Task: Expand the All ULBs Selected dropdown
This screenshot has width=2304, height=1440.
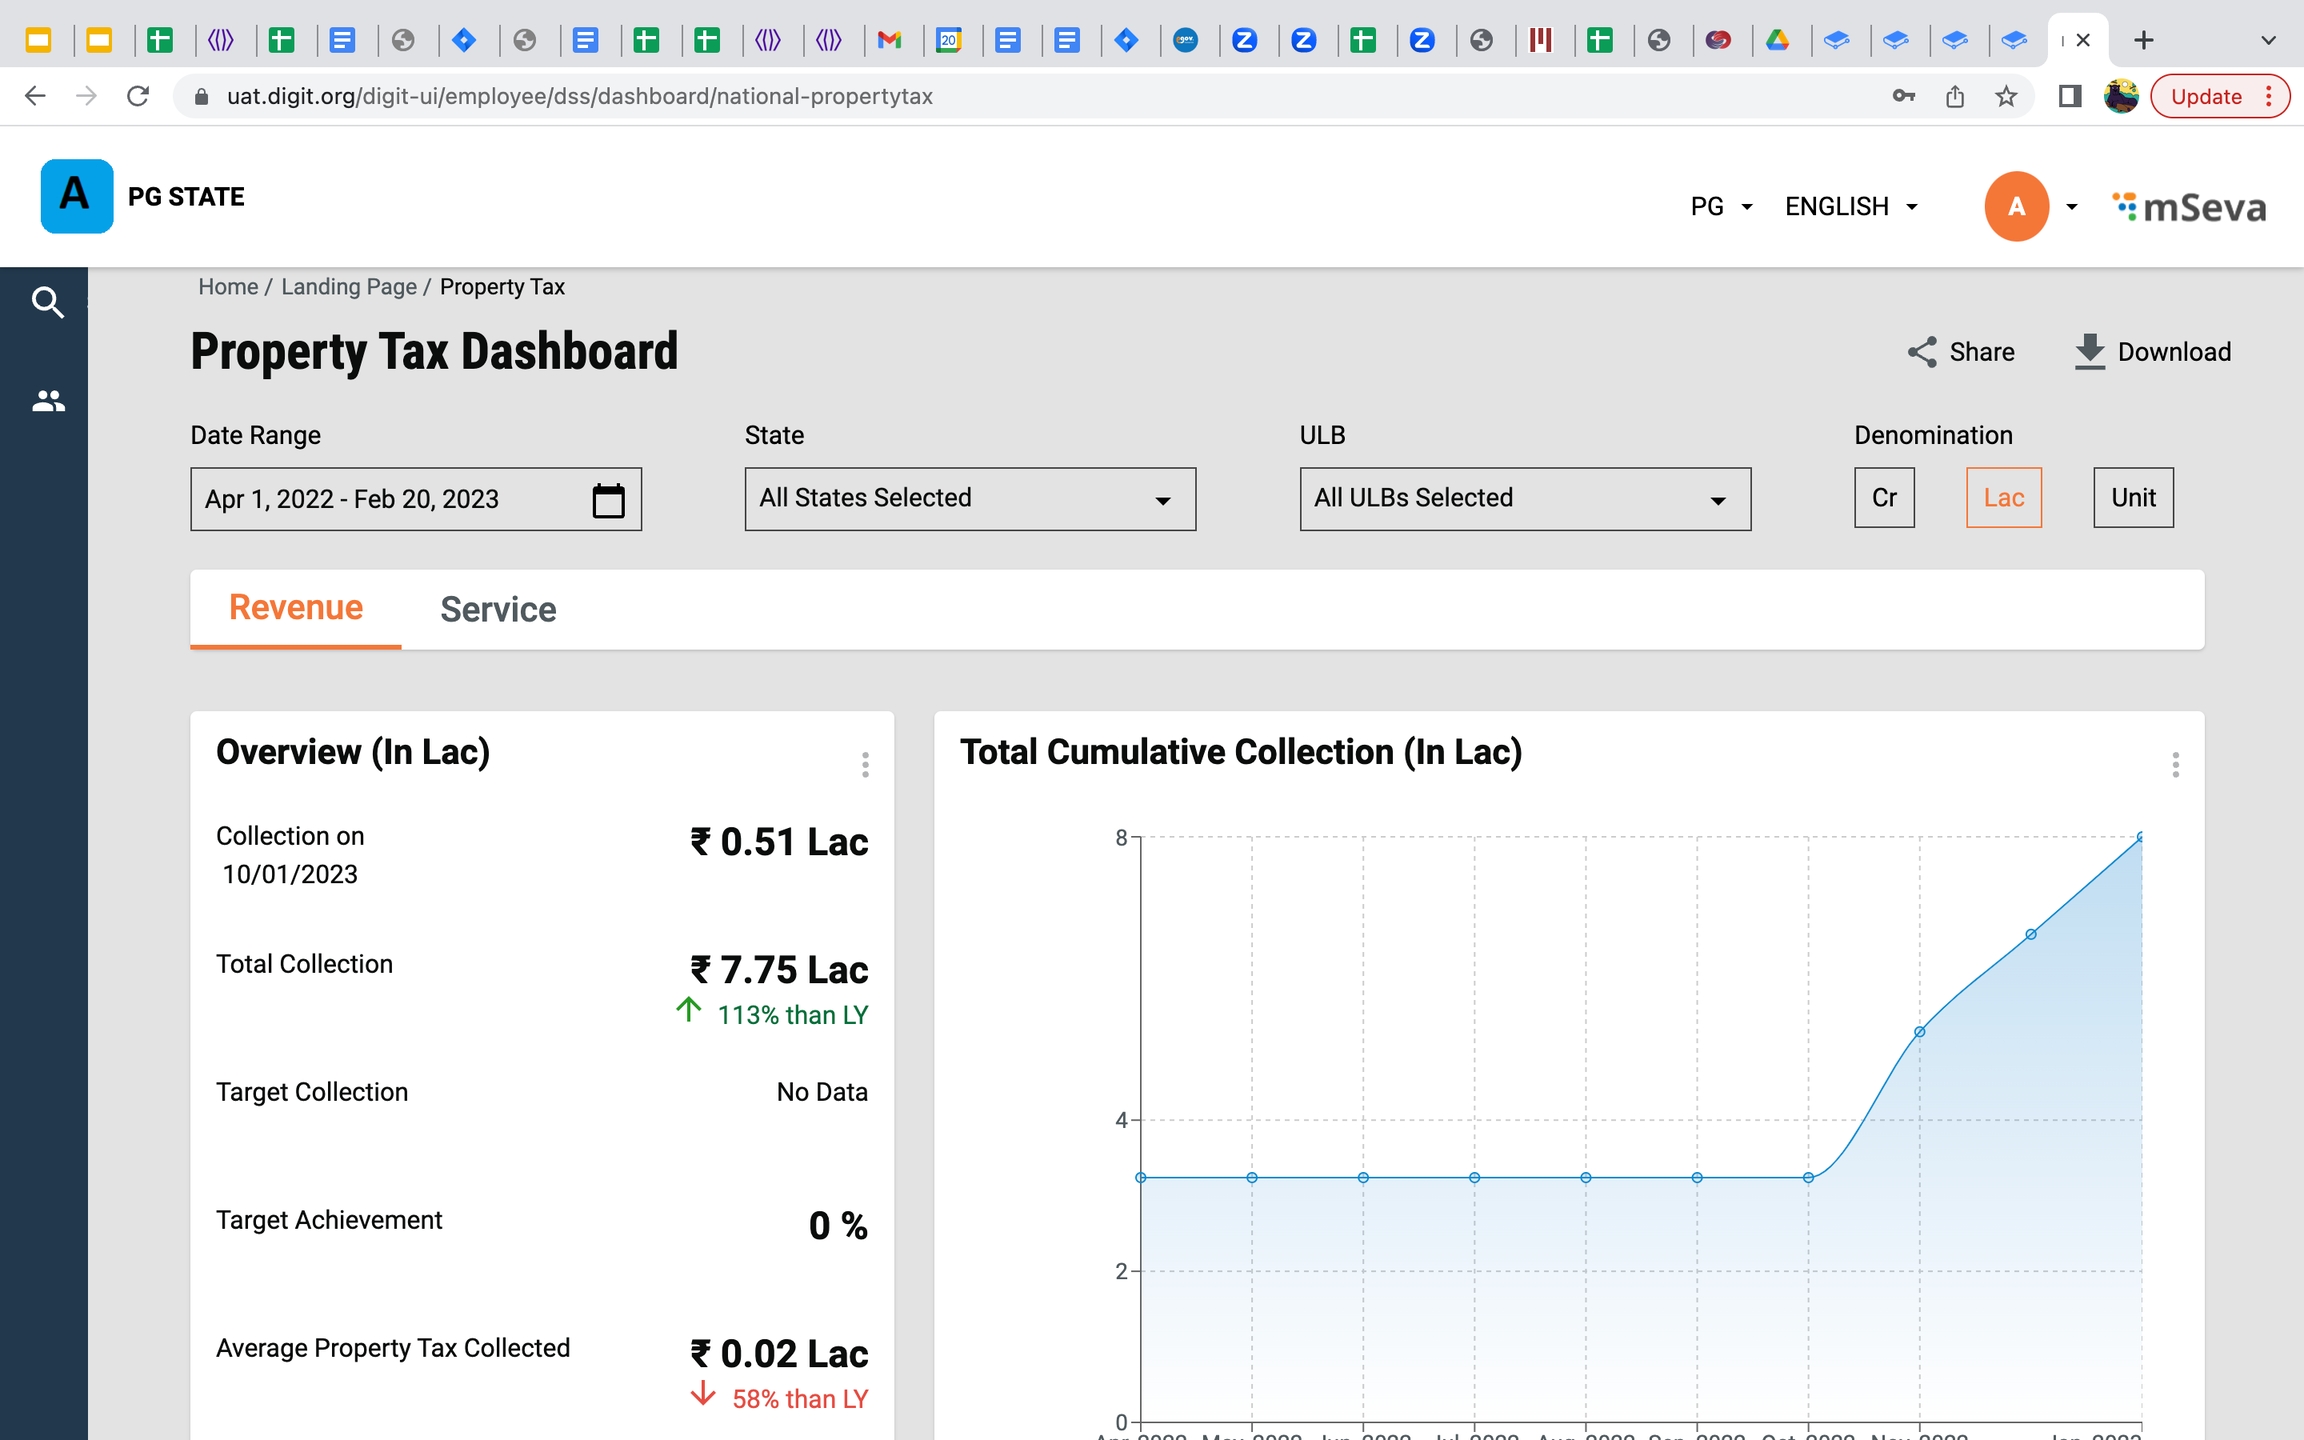Action: 1524,499
